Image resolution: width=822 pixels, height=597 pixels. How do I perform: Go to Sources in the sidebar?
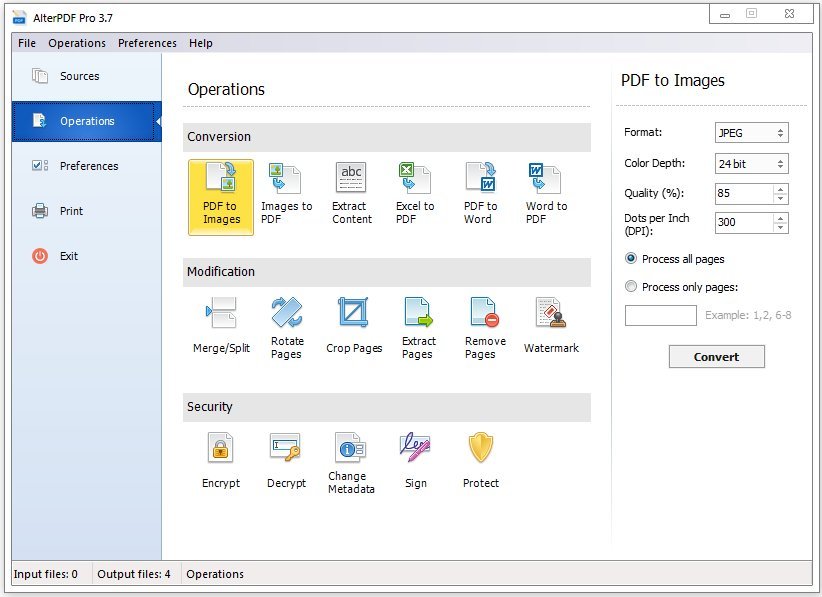(79, 76)
